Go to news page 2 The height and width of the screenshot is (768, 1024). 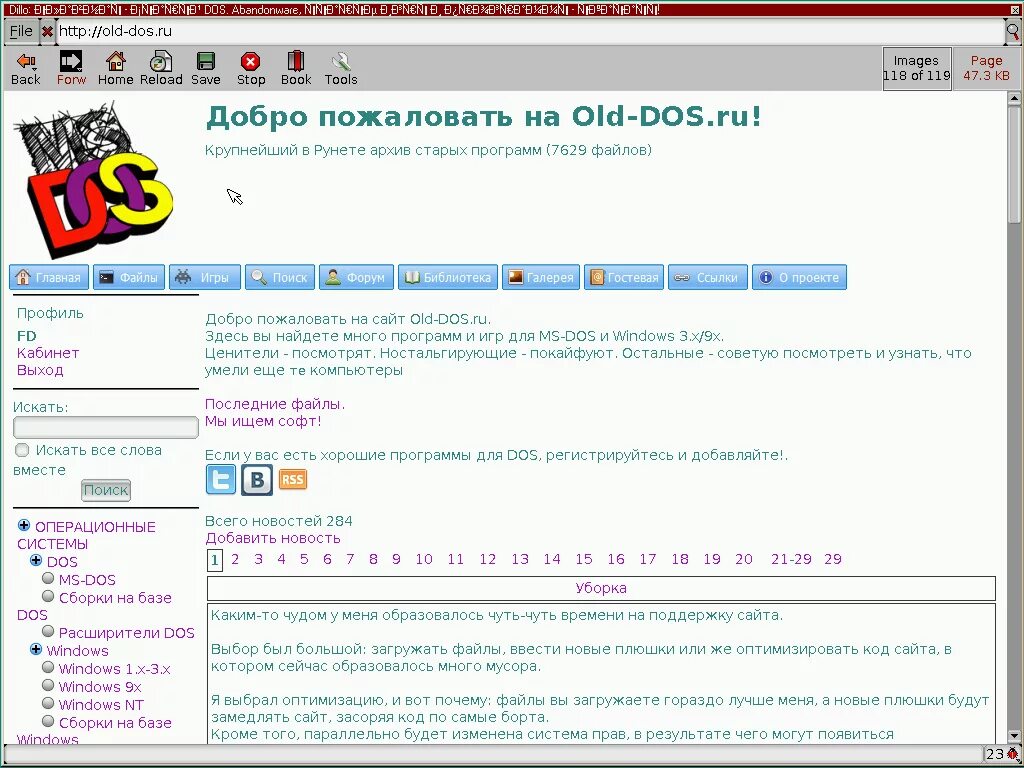[x=235, y=559]
